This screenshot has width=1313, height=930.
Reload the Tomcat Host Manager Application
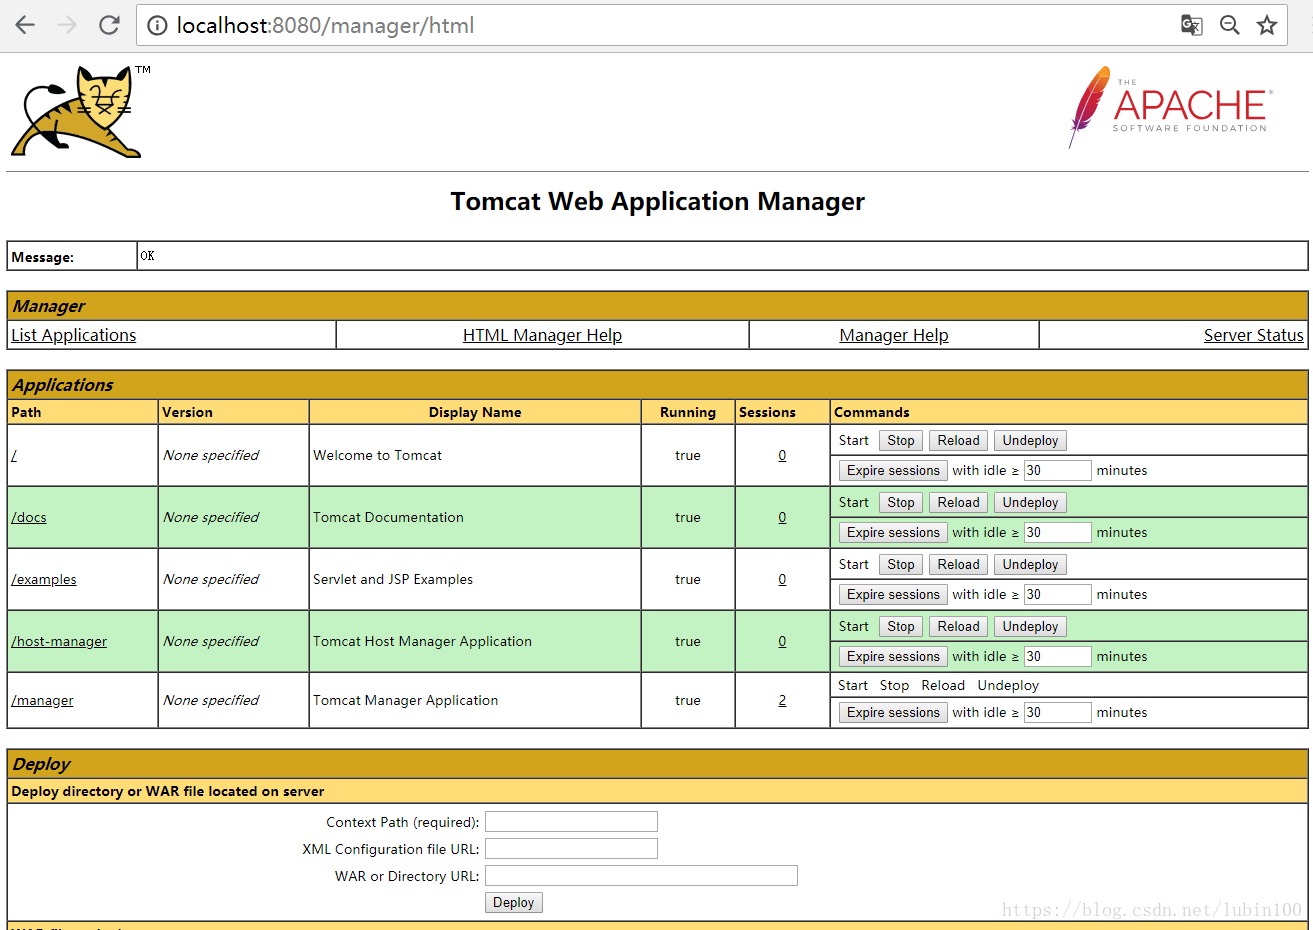click(959, 626)
